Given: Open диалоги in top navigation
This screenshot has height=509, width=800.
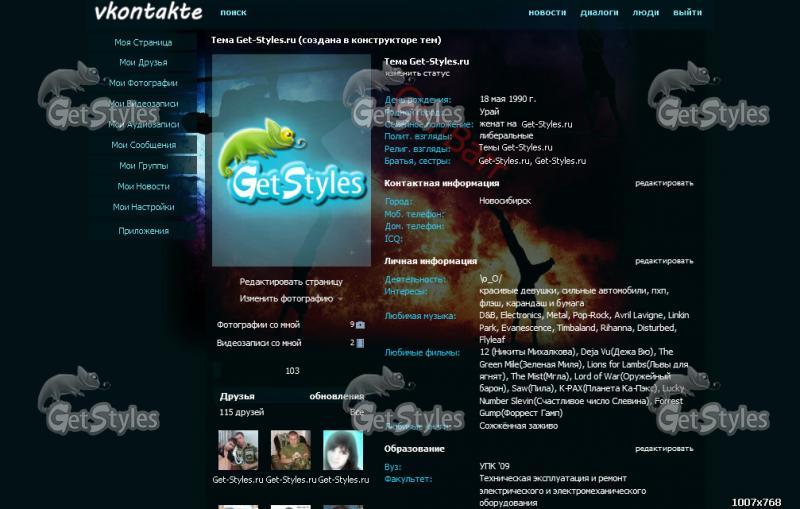Looking at the screenshot, I should [599, 13].
